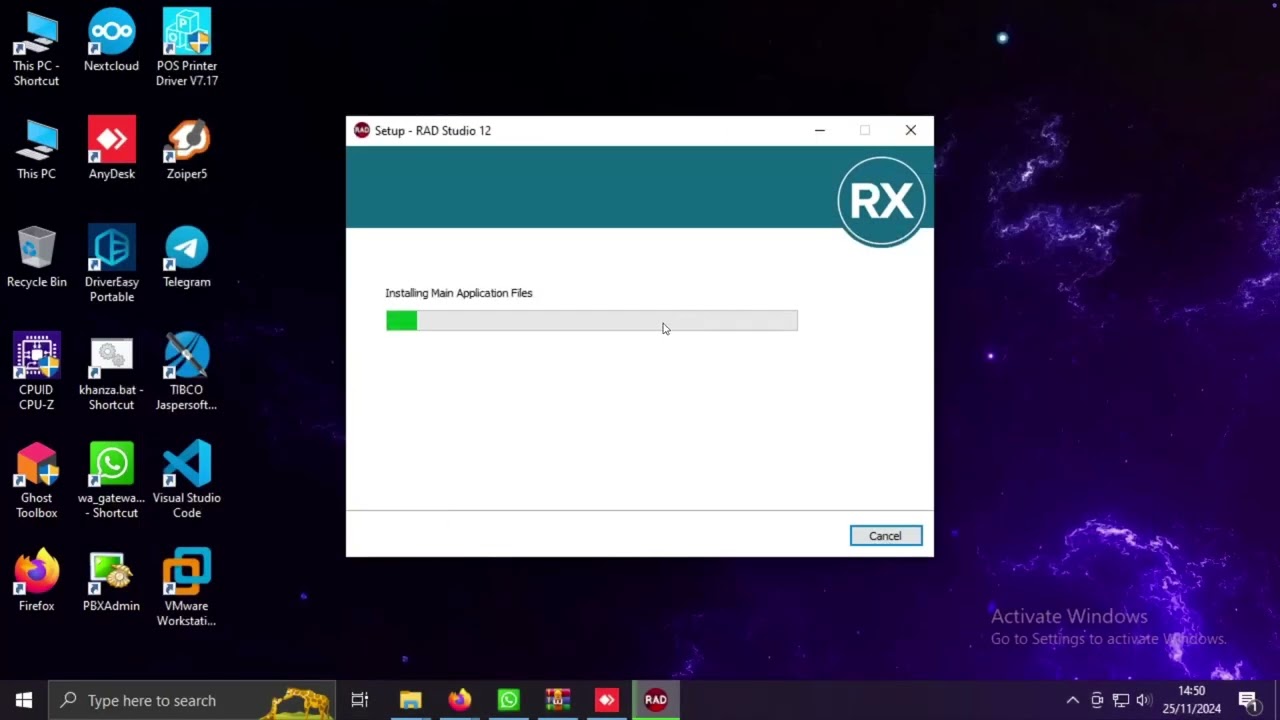This screenshot has height=720, width=1280.
Task: Open WhatsApp from the taskbar
Action: (508, 700)
